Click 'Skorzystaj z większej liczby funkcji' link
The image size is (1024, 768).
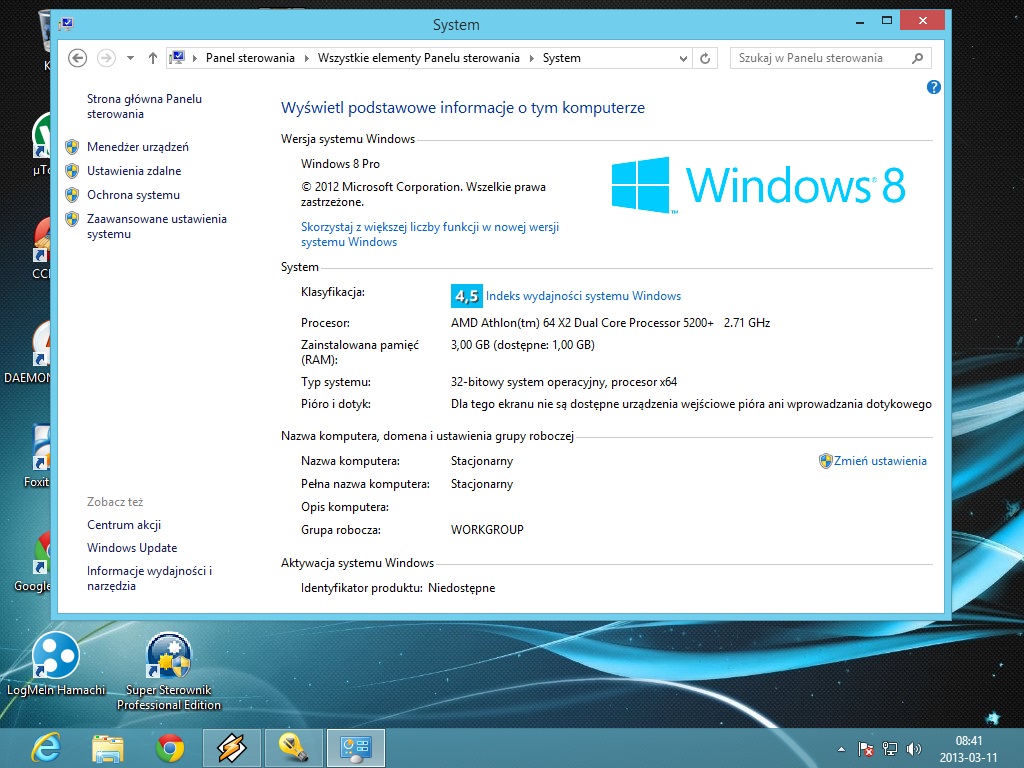tap(430, 234)
